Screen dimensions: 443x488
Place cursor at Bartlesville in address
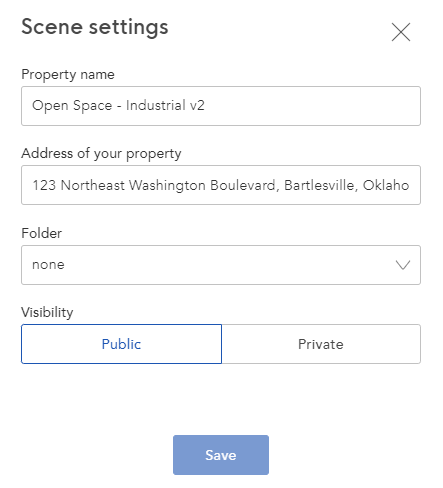pyautogui.click(x=321, y=185)
